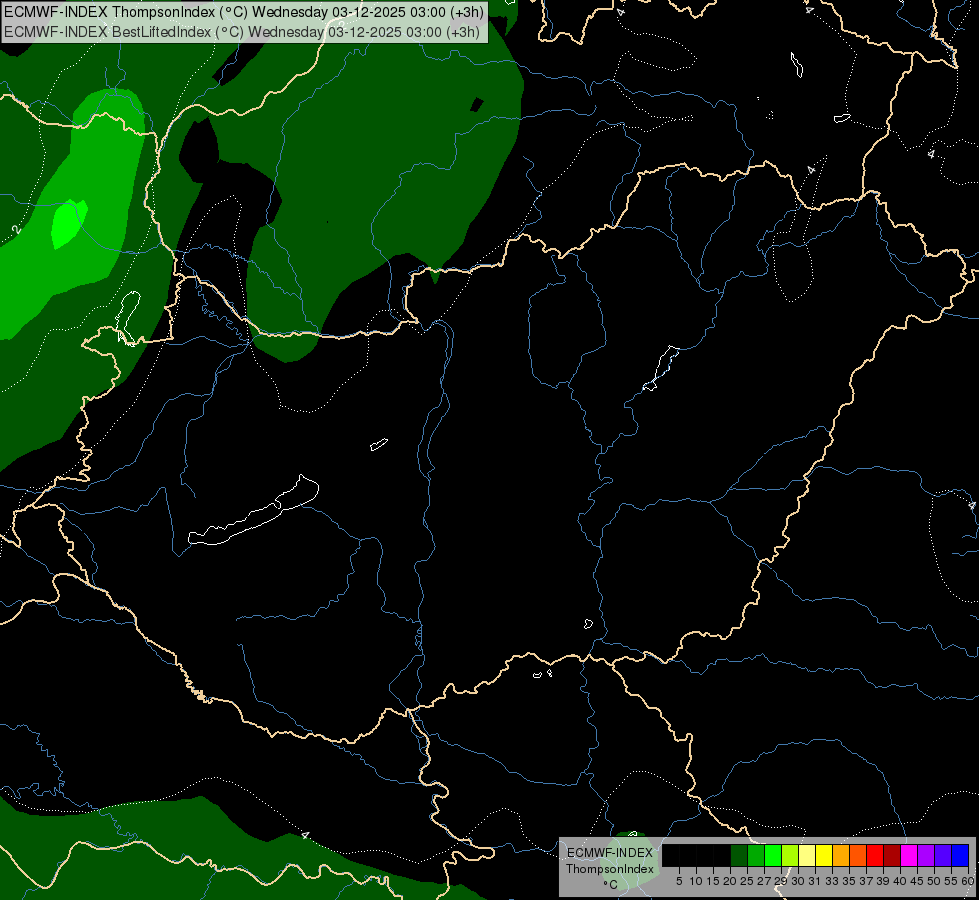Pick the light orange 33–35 legend swatch
The width and height of the screenshot is (979, 900).
[841, 855]
